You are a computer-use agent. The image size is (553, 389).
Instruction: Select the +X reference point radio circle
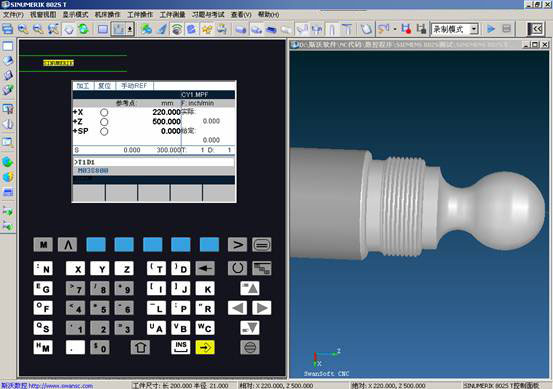pos(104,113)
